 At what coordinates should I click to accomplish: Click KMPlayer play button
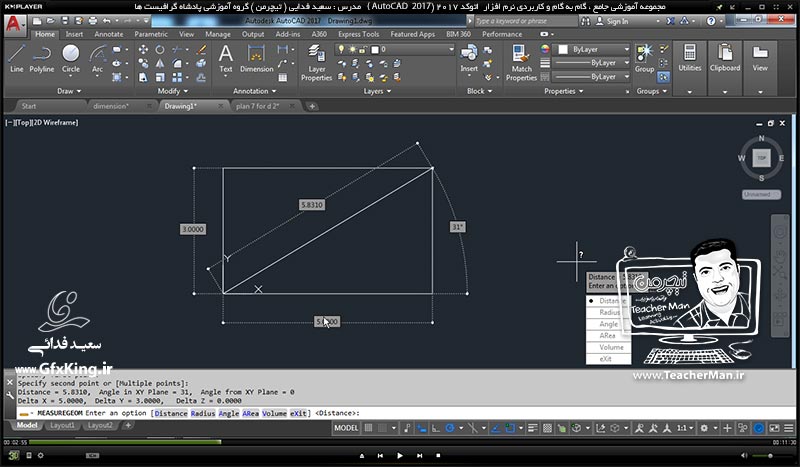pyautogui.click(x=399, y=455)
